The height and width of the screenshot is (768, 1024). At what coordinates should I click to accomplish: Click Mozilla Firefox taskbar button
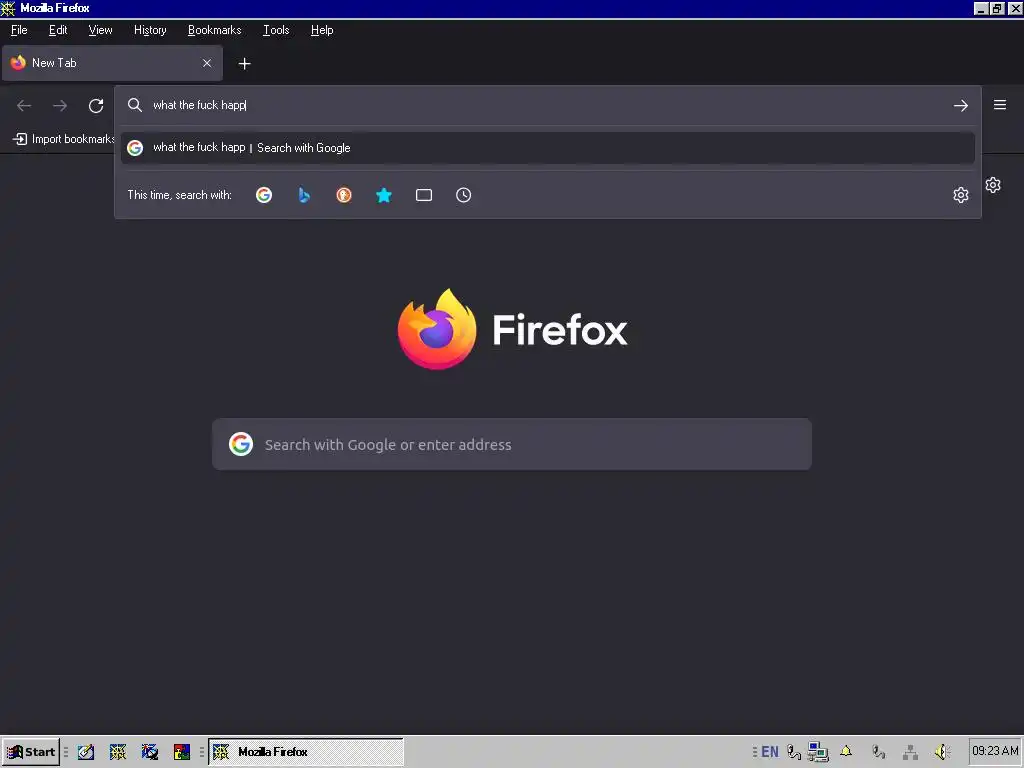306,752
